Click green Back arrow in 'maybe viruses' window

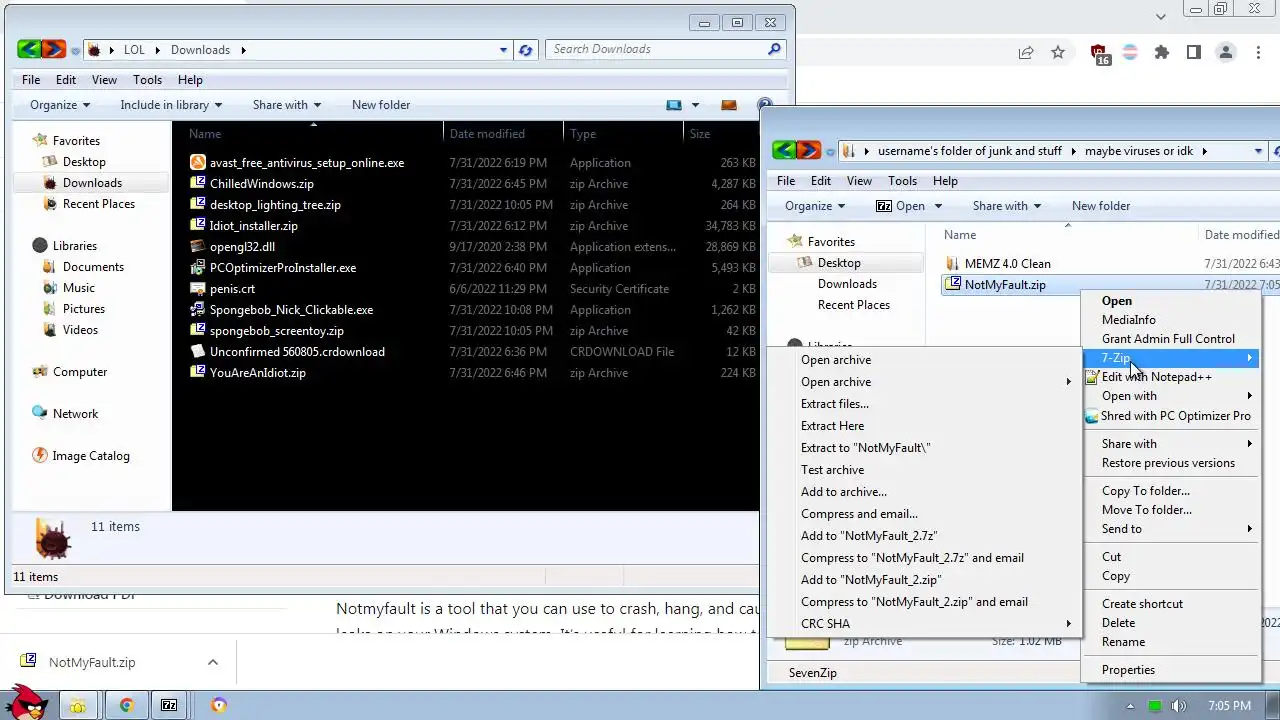(784, 151)
